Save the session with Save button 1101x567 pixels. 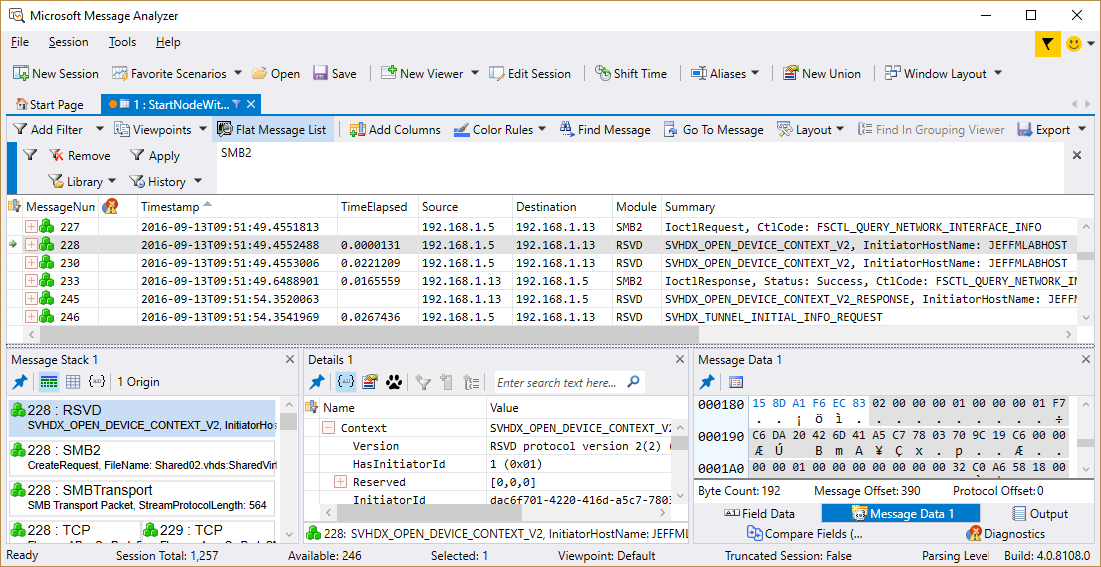tap(335, 74)
